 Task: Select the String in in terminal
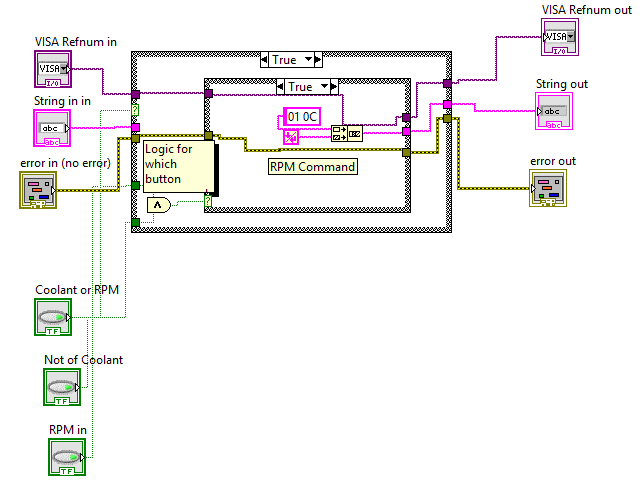tap(52, 128)
